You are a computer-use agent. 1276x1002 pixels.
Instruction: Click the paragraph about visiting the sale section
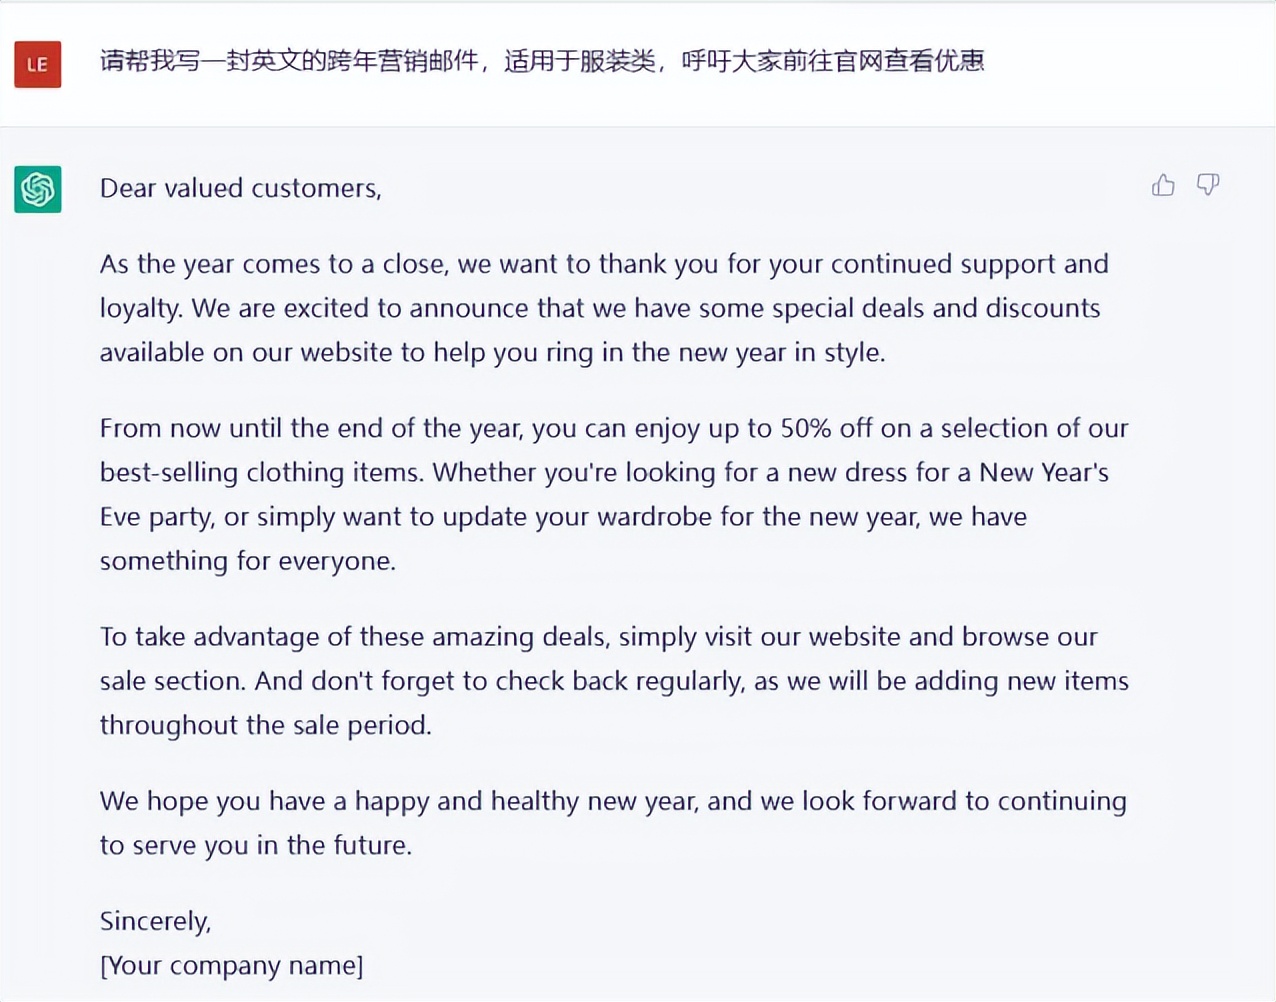[x=612, y=680]
